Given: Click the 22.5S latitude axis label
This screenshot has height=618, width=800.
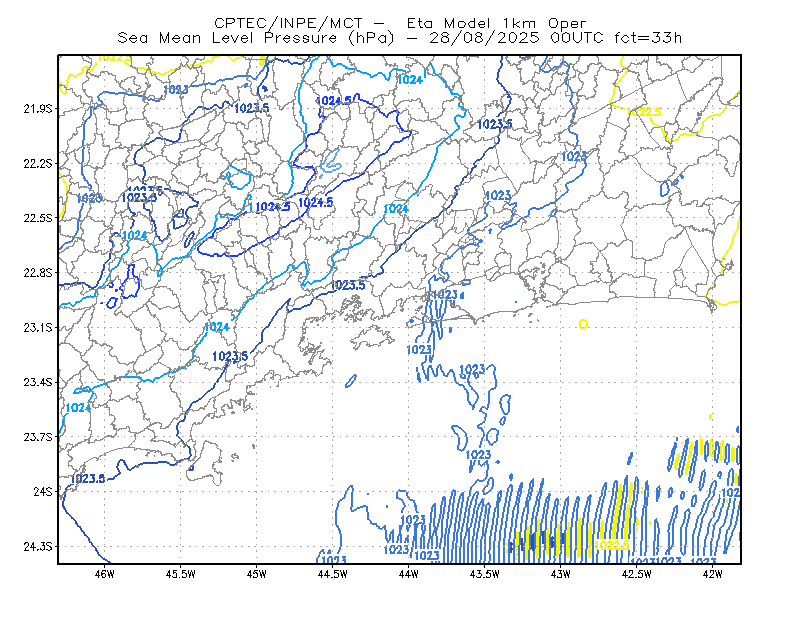Looking at the screenshot, I should (x=38, y=218).
